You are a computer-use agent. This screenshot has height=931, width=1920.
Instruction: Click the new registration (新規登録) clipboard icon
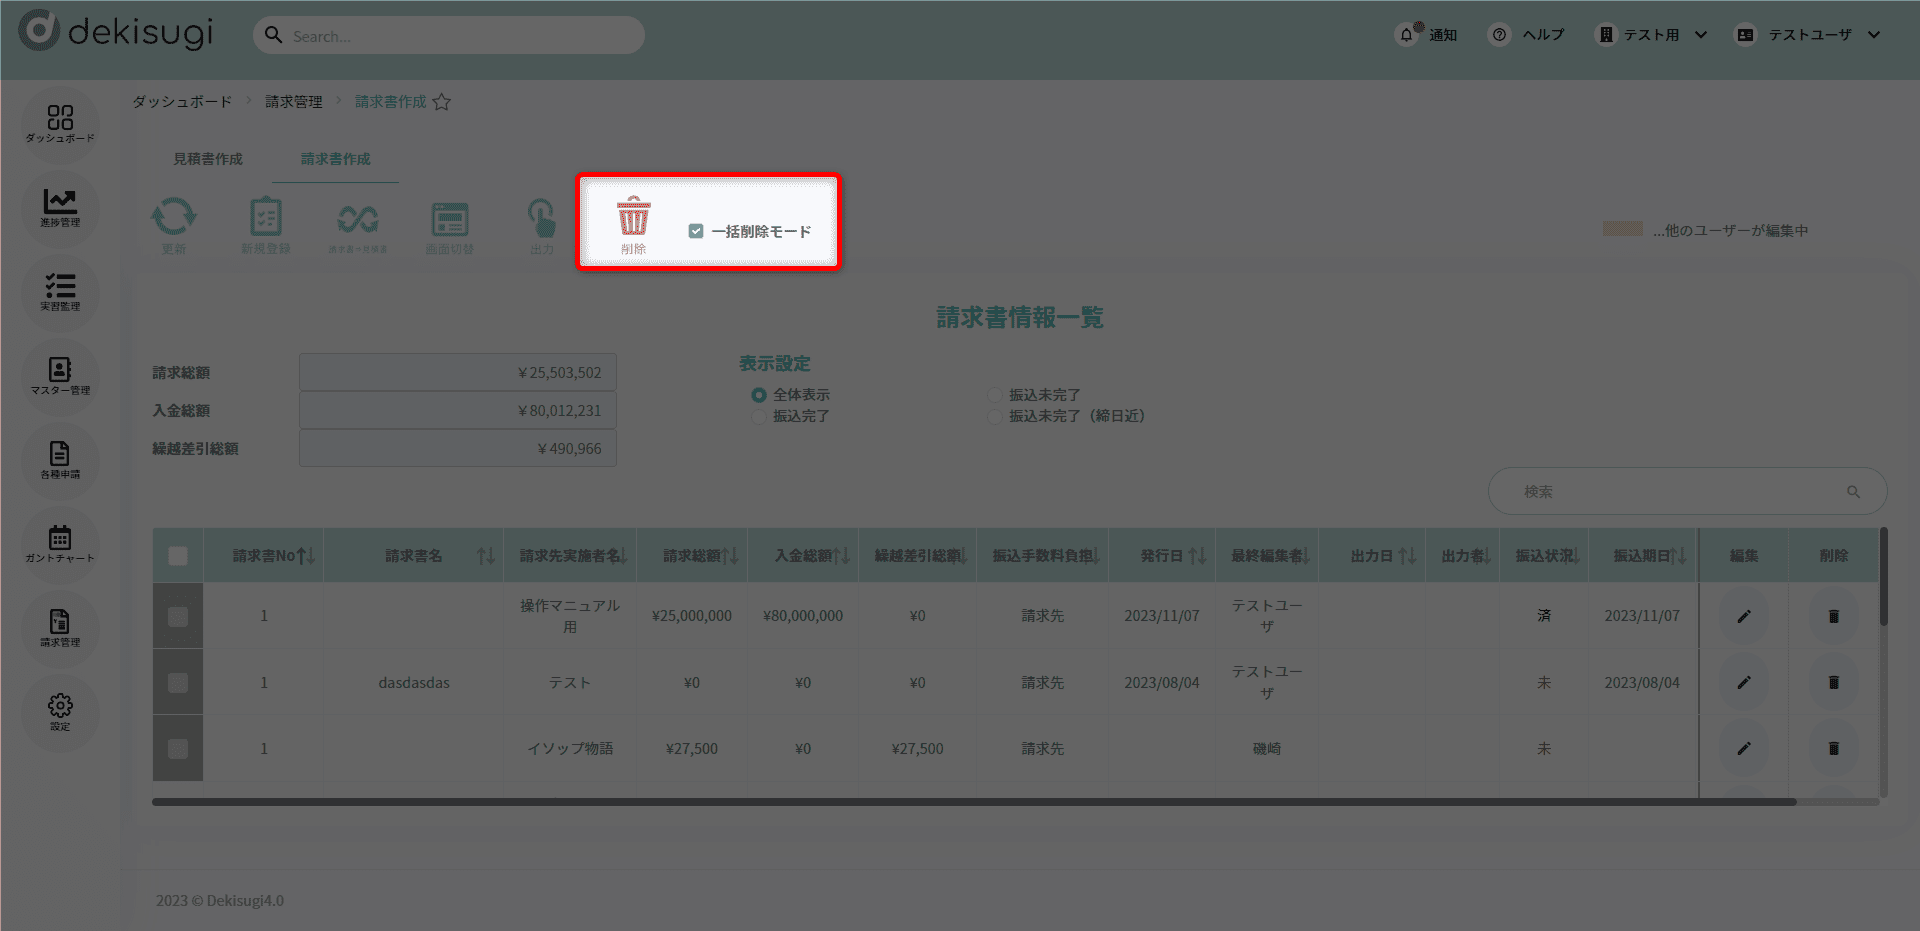tap(265, 217)
